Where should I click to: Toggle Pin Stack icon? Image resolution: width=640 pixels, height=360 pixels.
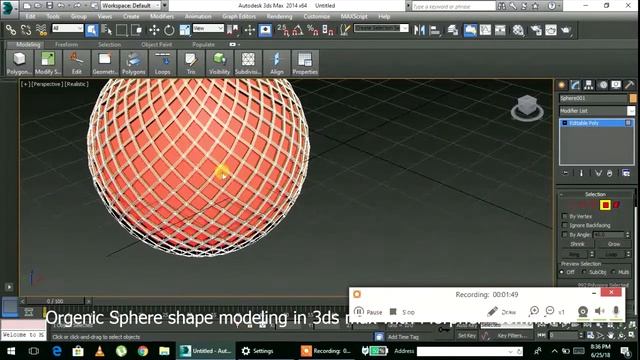point(565,173)
